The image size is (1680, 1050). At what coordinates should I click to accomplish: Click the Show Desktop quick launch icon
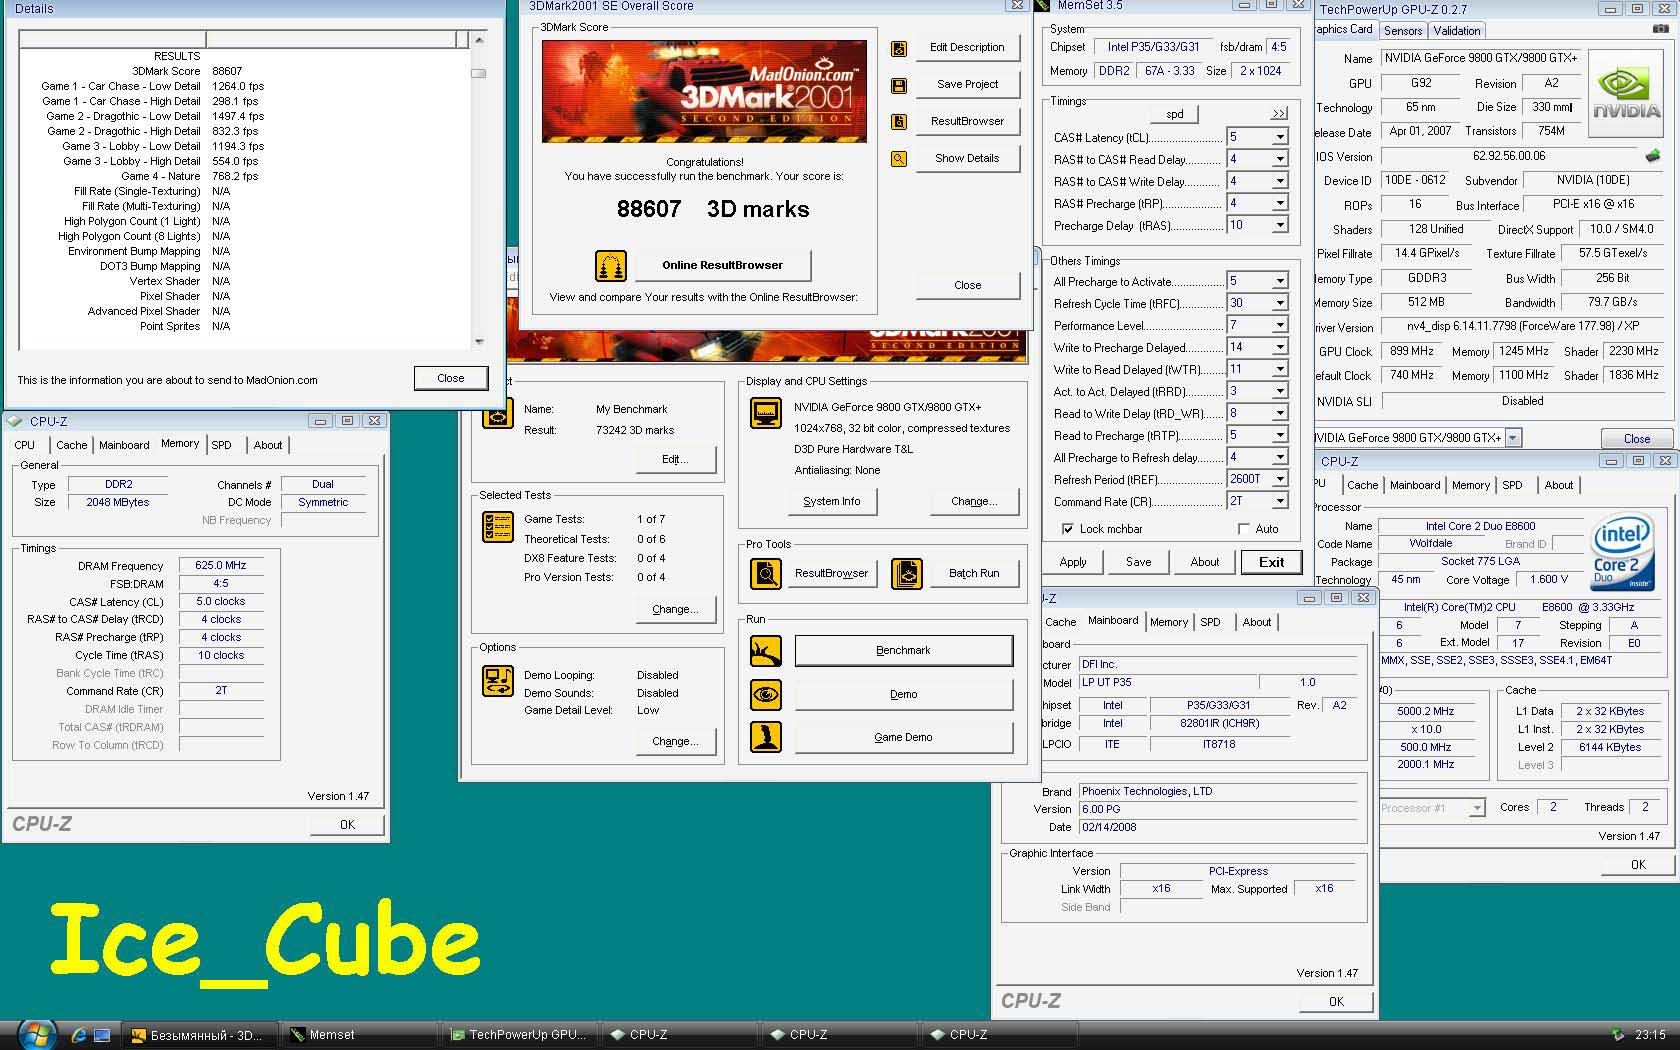pos(104,1035)
